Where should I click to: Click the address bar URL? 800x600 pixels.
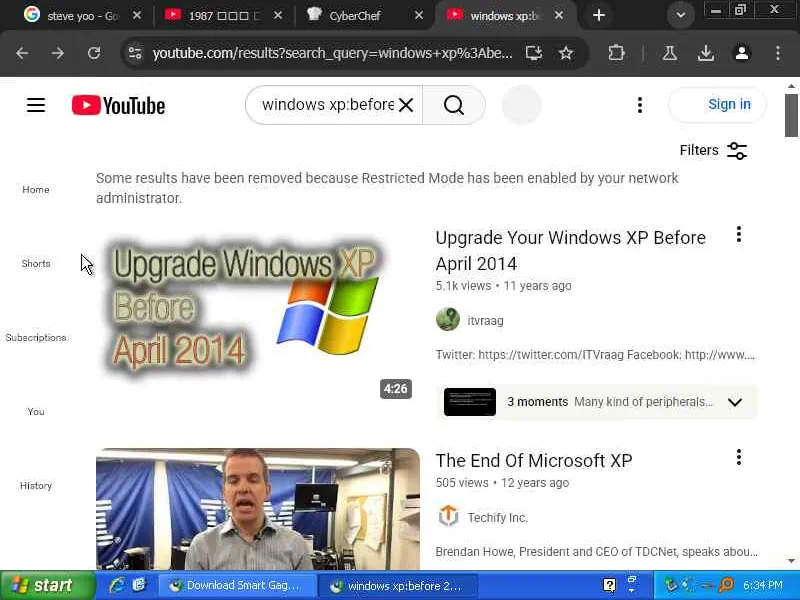[333, 53]
